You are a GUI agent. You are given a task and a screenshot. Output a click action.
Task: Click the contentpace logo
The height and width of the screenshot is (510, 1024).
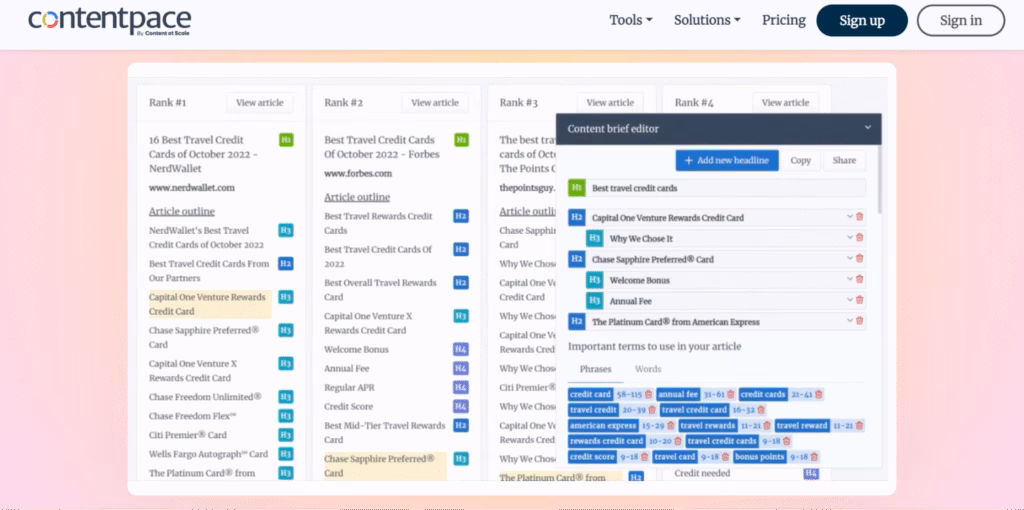pyautogui.click(x=109, y=22)
